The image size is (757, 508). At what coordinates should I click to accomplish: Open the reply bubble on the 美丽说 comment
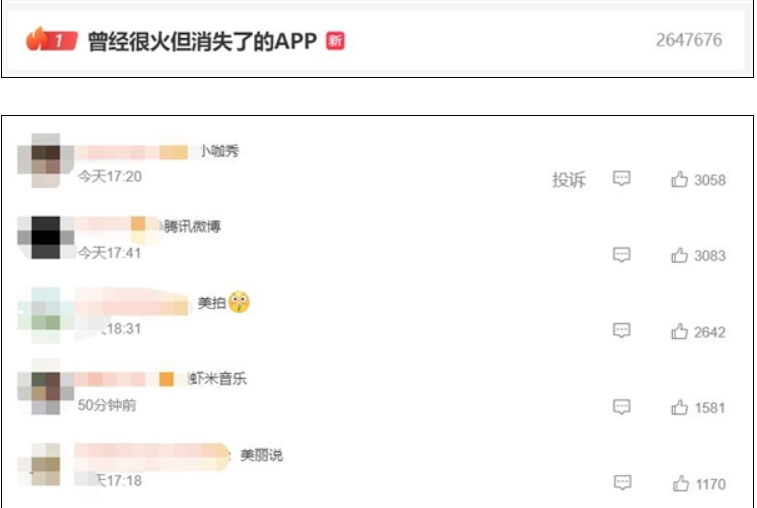click(x=622, y=482)
